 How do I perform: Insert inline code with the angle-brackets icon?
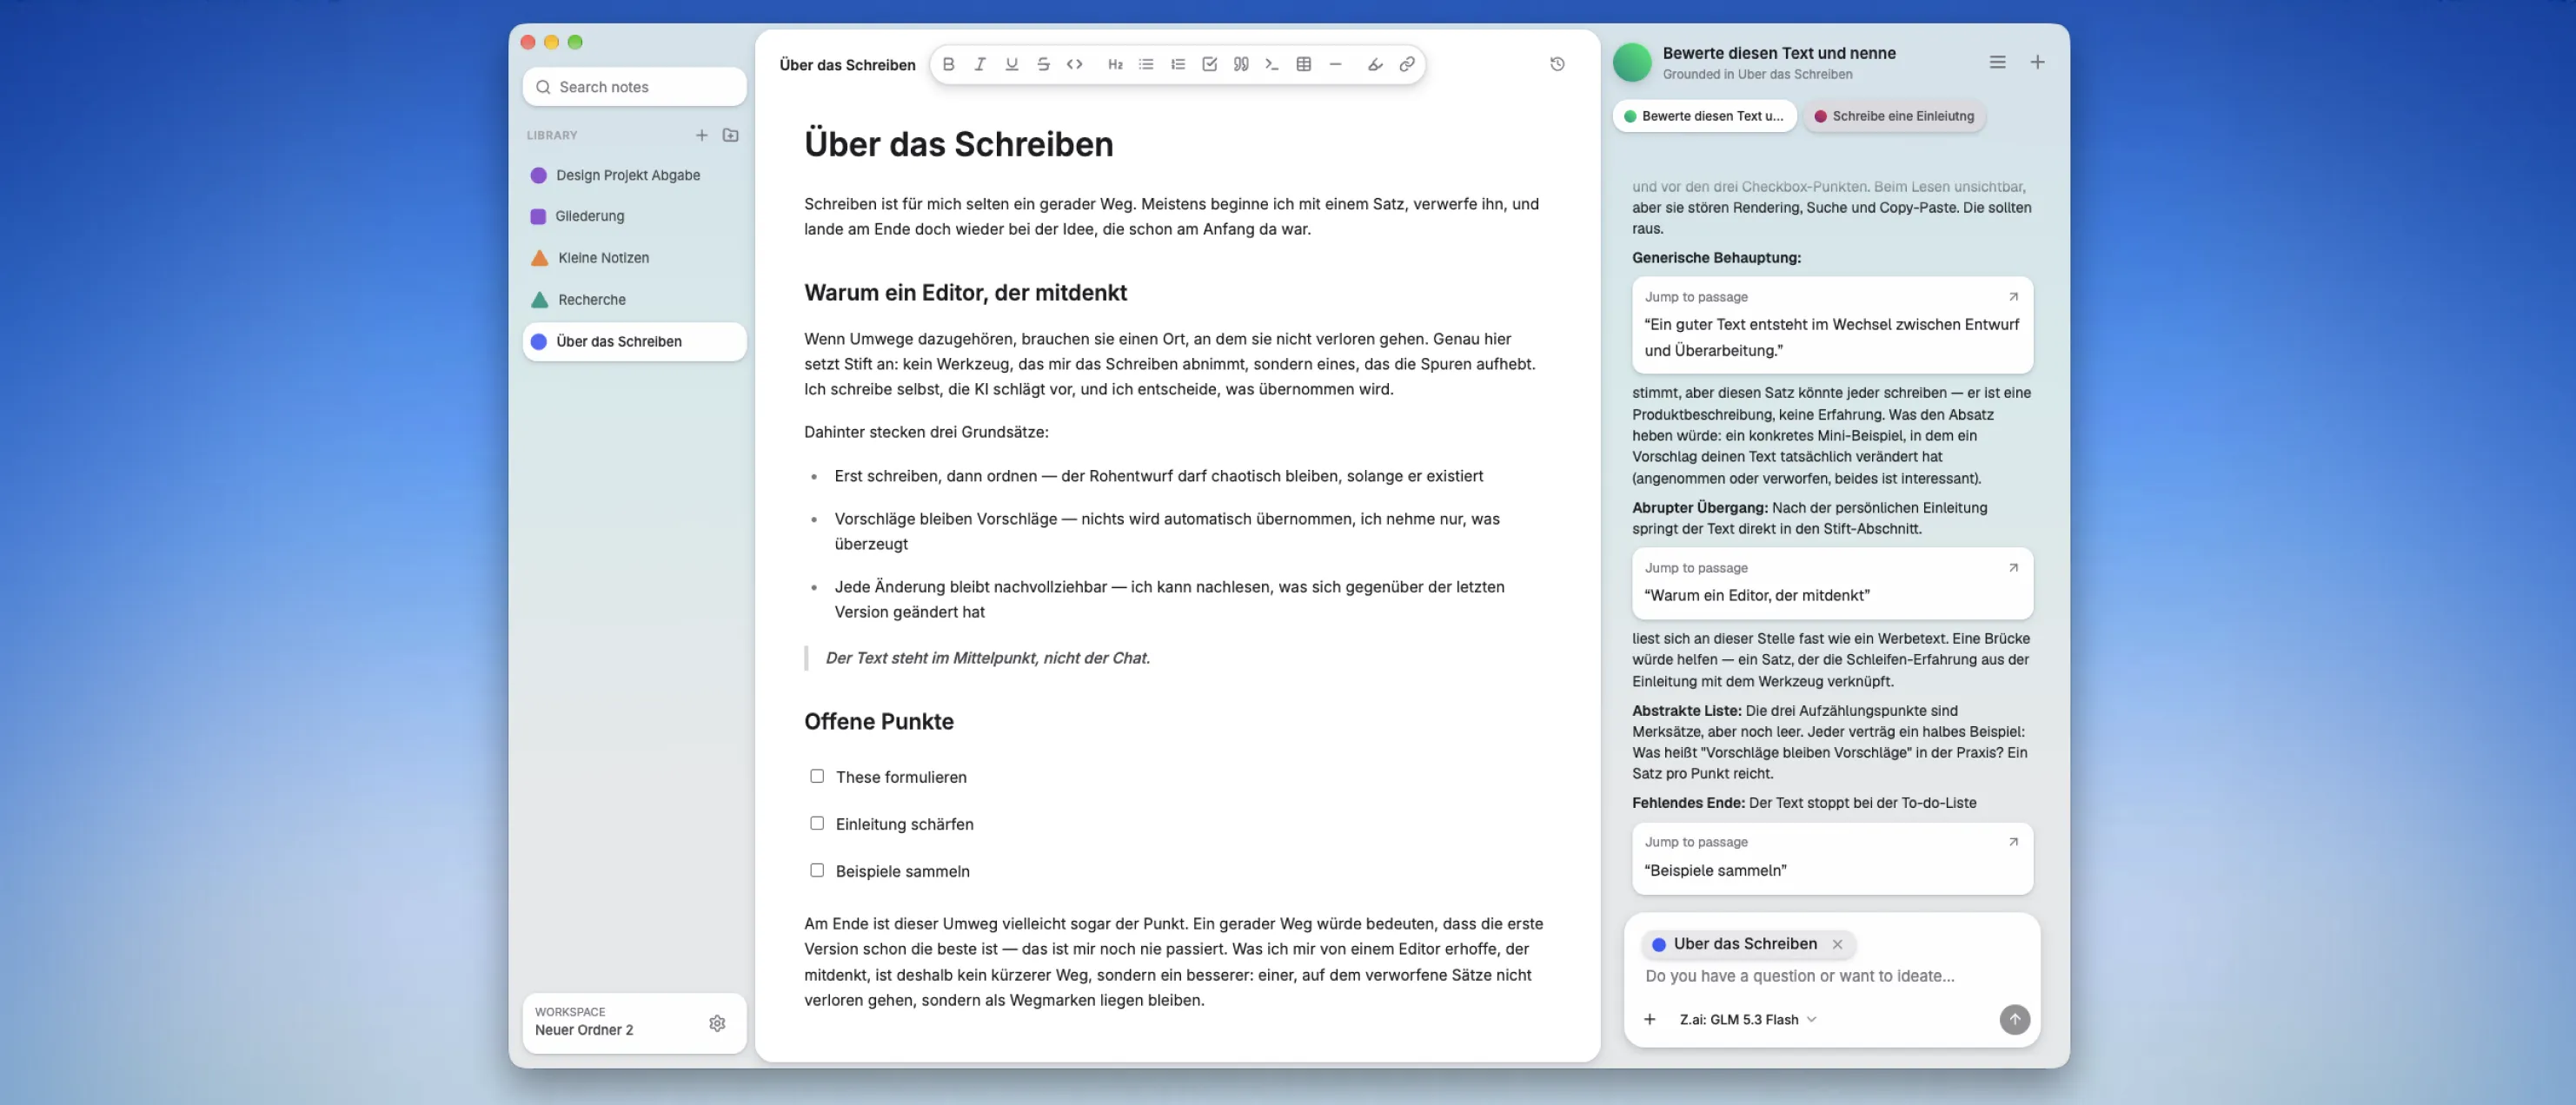(1075, 64)
